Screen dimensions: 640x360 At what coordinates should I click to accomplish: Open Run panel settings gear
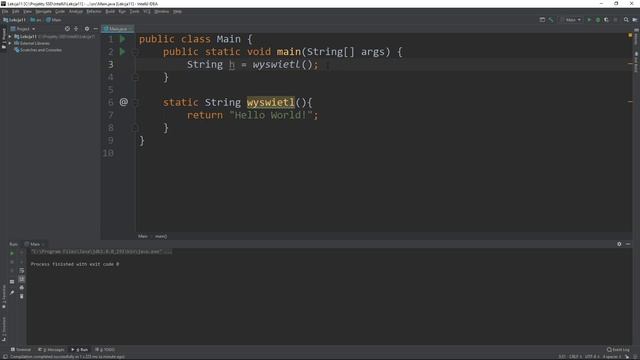(619, 244)
